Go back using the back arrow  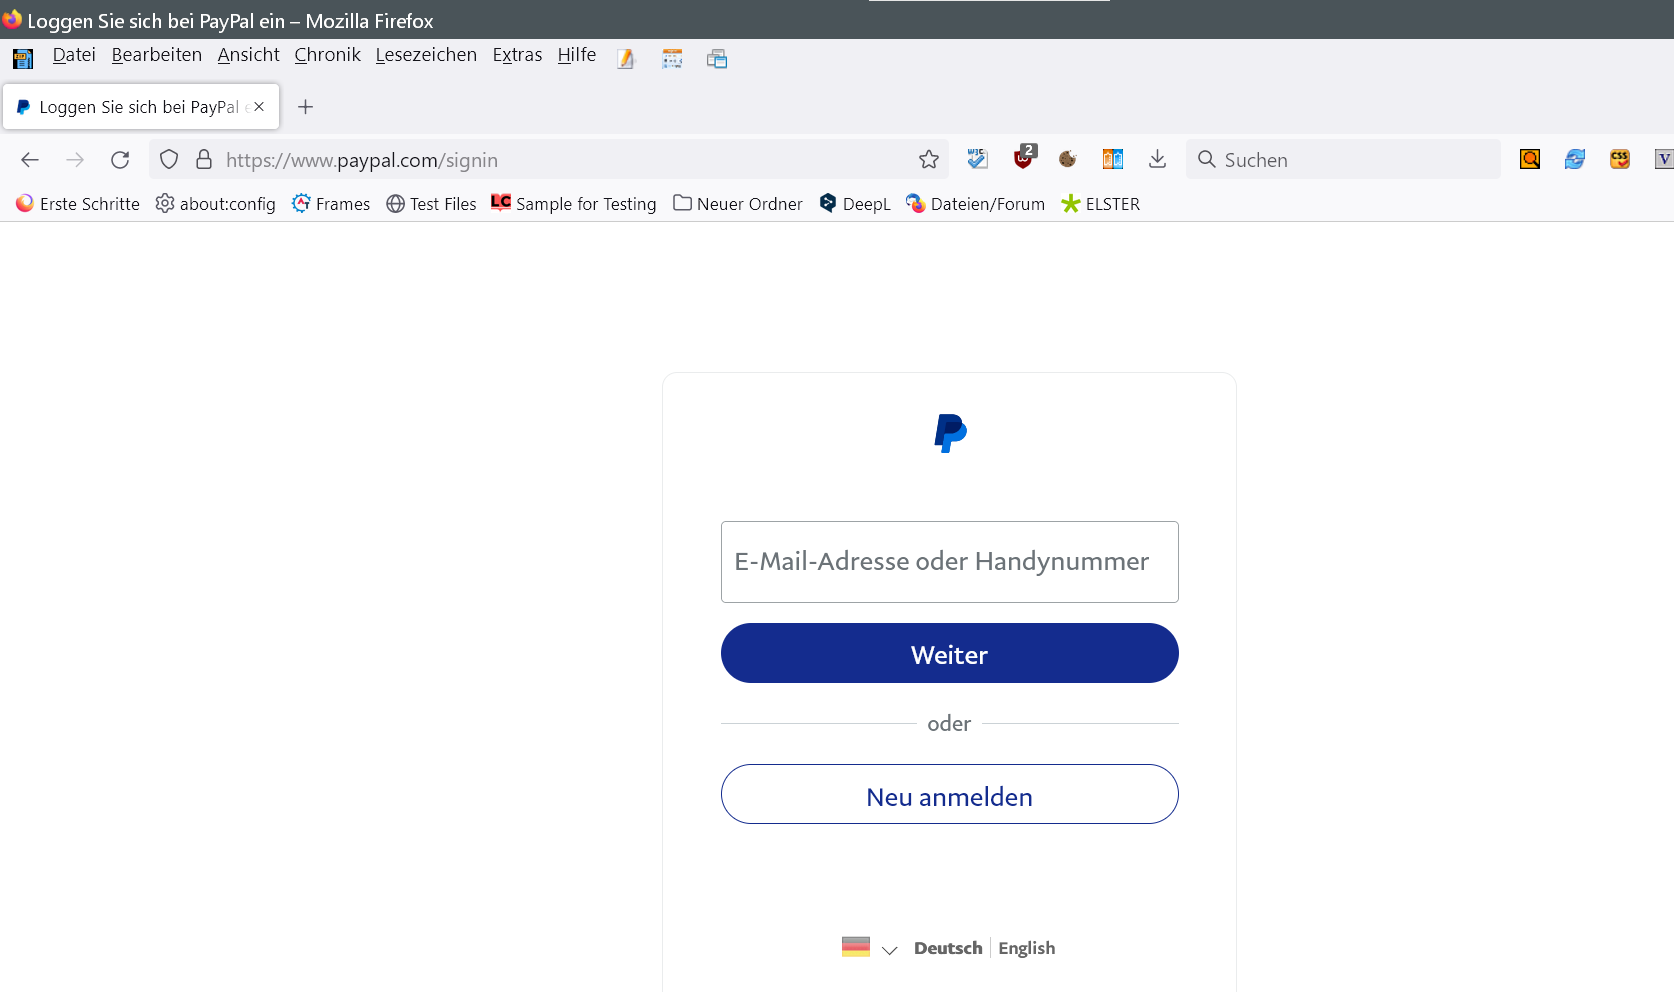(x=30, y=160)
